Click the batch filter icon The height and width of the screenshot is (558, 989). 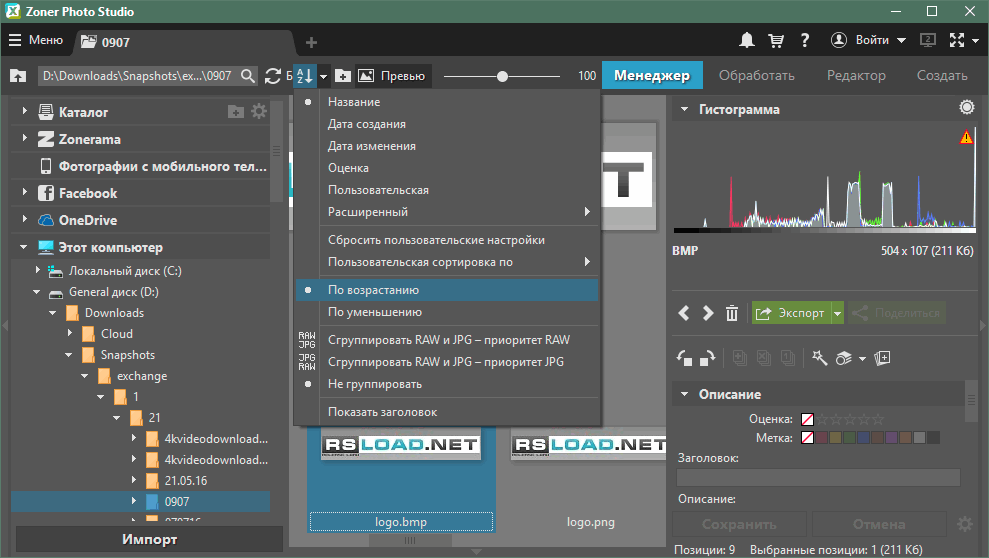pos(844,359)
